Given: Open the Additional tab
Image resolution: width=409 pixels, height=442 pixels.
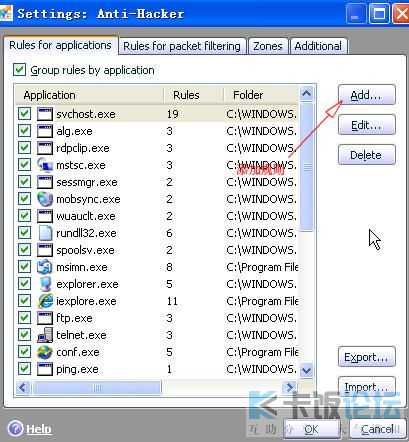Looking at the screenshot, I should point(318,46).
